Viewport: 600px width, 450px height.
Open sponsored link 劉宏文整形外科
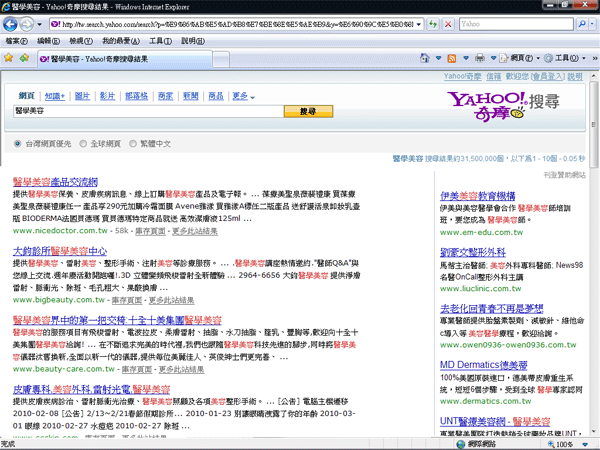[x=473, y=252]
